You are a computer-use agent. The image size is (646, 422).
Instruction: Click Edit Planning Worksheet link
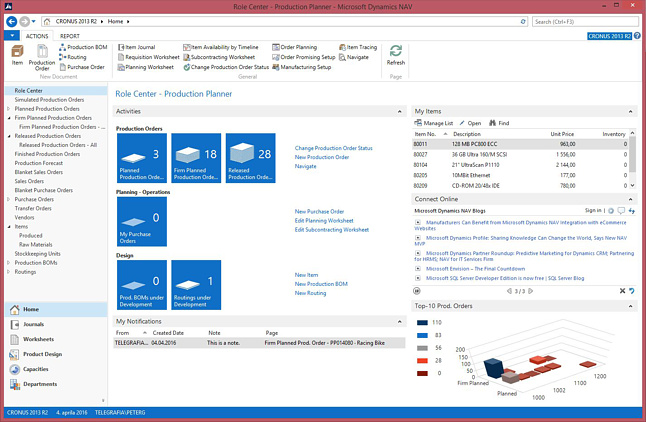324,220
